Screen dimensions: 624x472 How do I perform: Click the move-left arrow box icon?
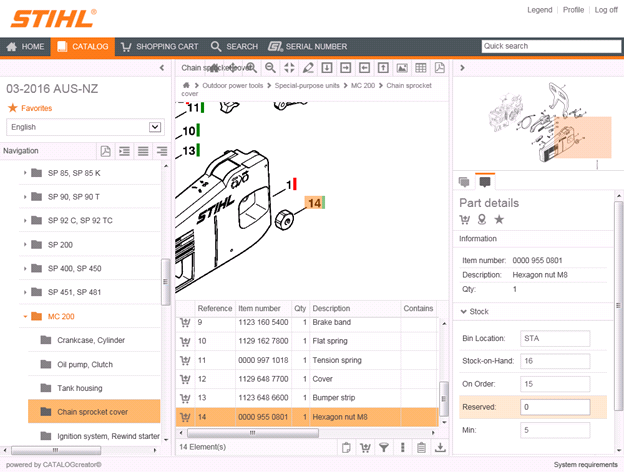pos(364,68)
